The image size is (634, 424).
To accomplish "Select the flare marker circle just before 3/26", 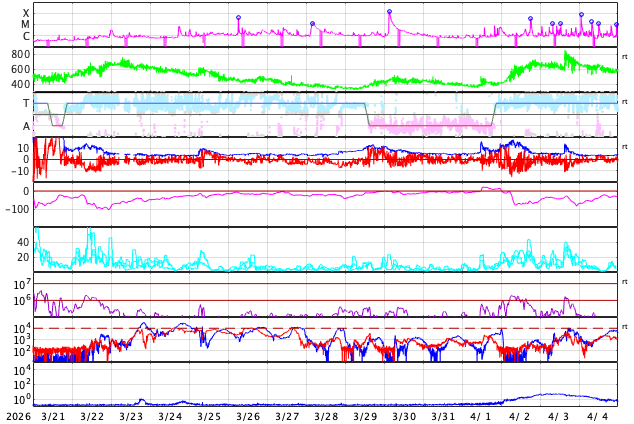I will pyautogui.click(x=238, y=18).
